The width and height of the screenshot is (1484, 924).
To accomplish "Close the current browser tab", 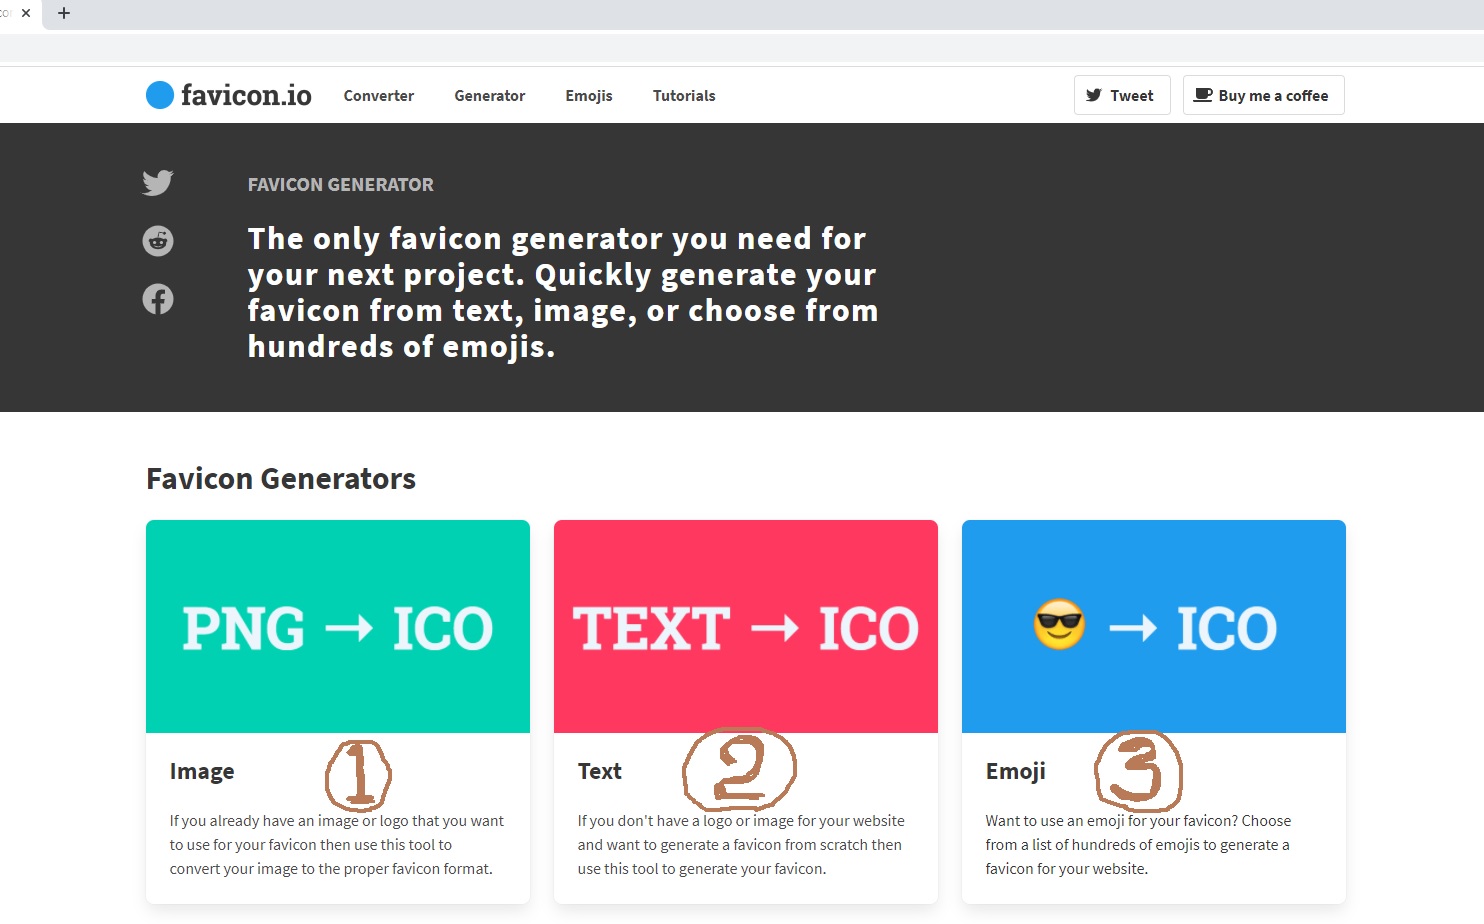I will click(26, 13).
